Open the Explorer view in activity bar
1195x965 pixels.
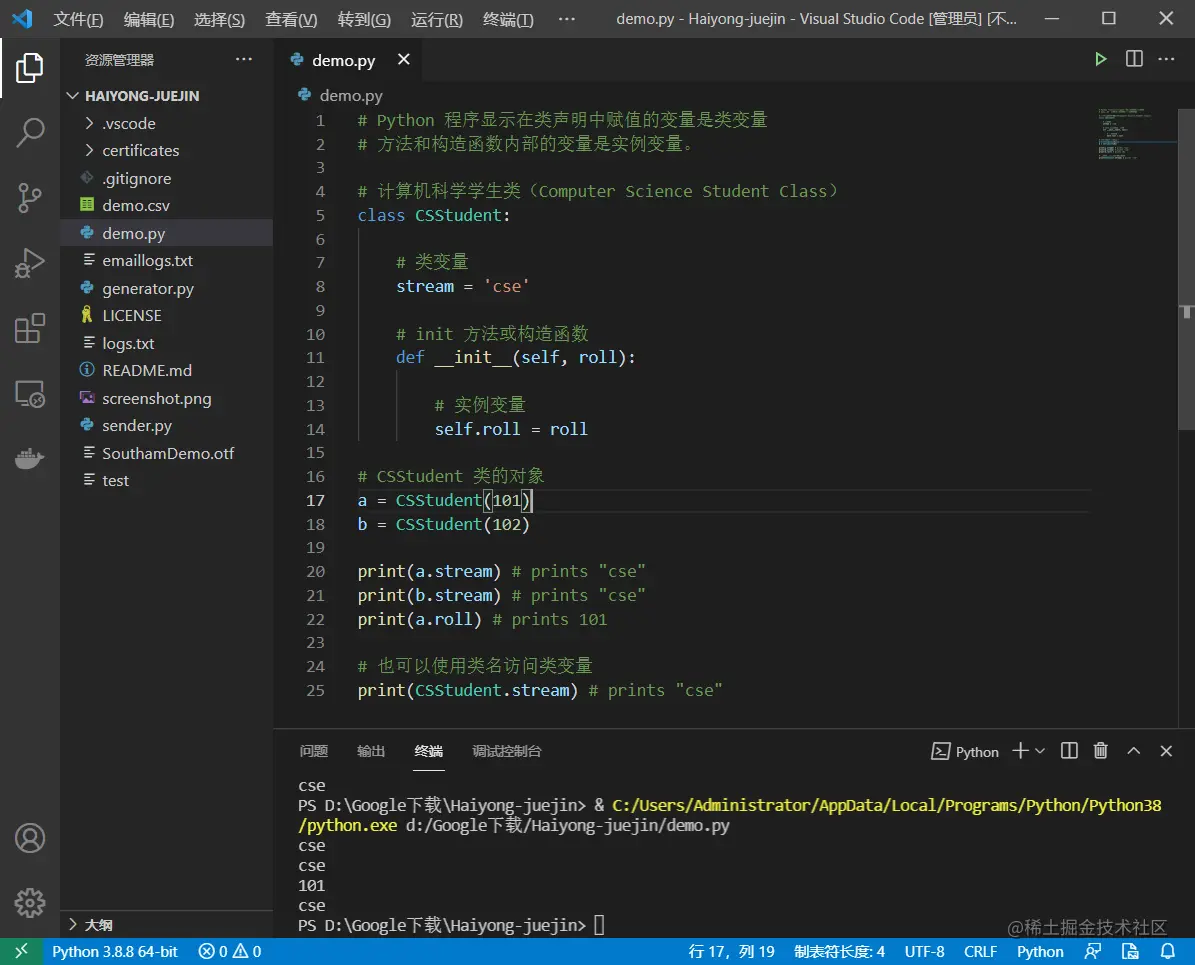coord(30,68)
